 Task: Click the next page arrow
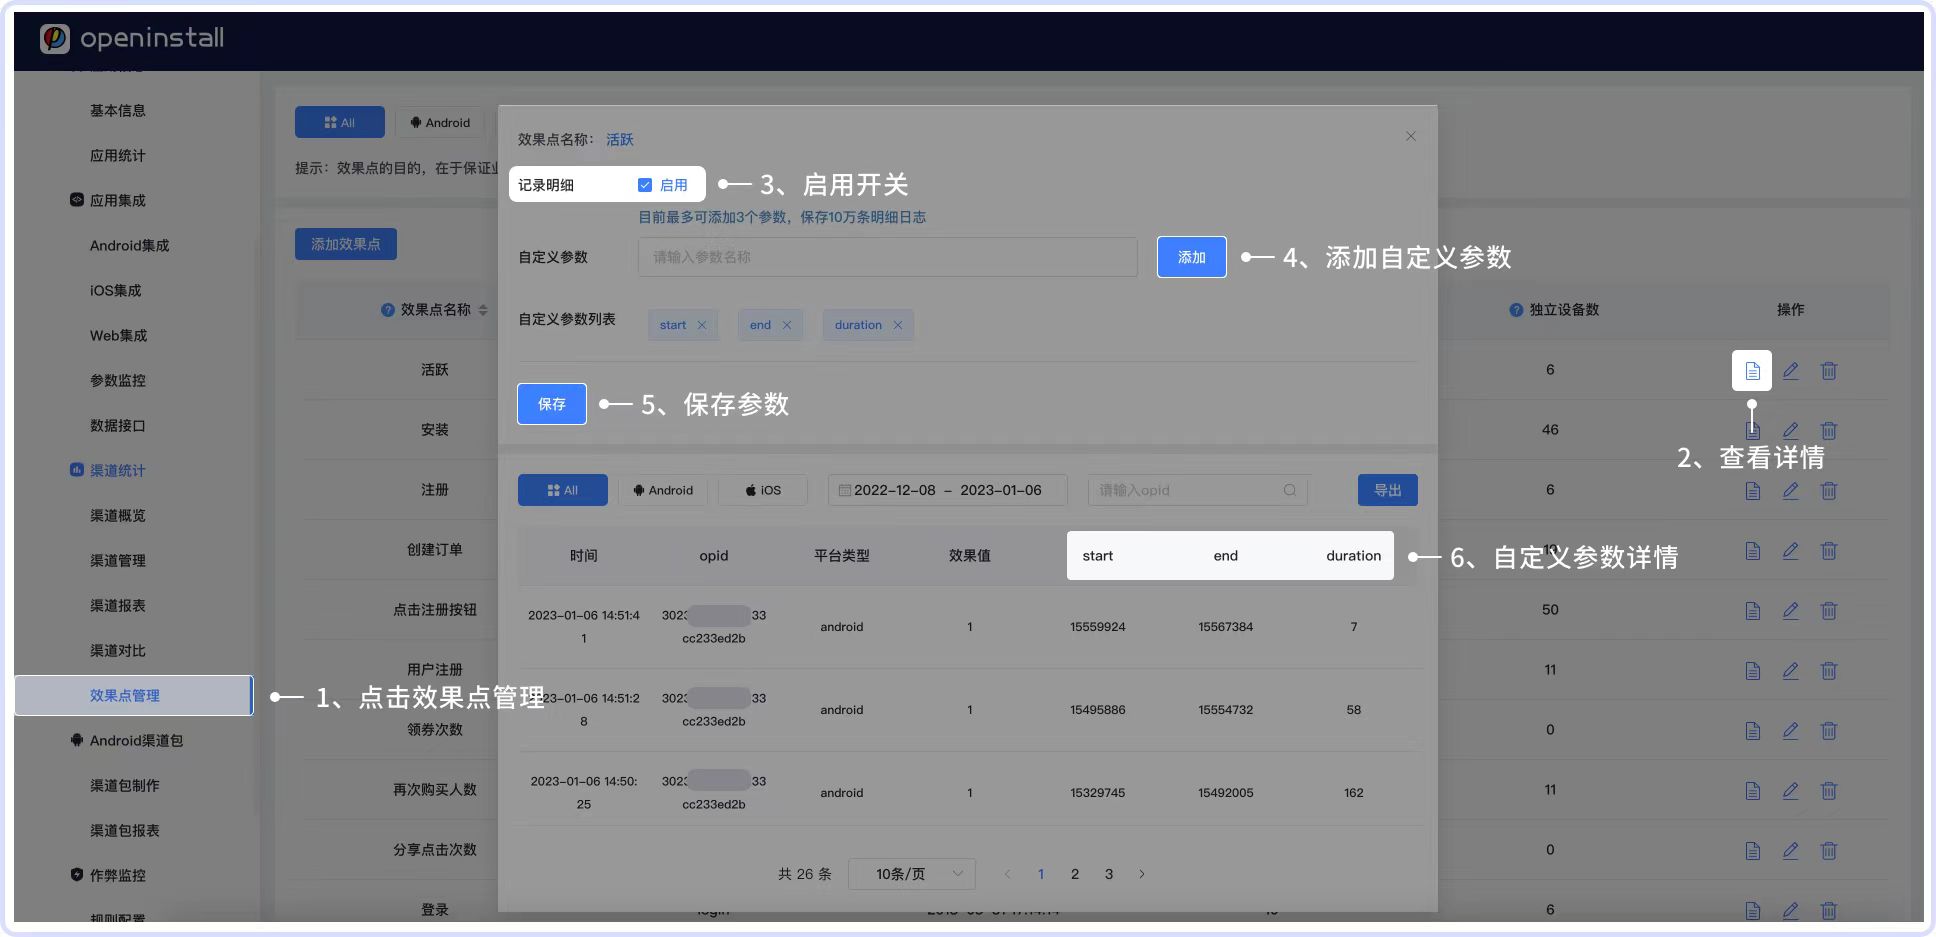pyautogui.click(x=1142, y=874)
